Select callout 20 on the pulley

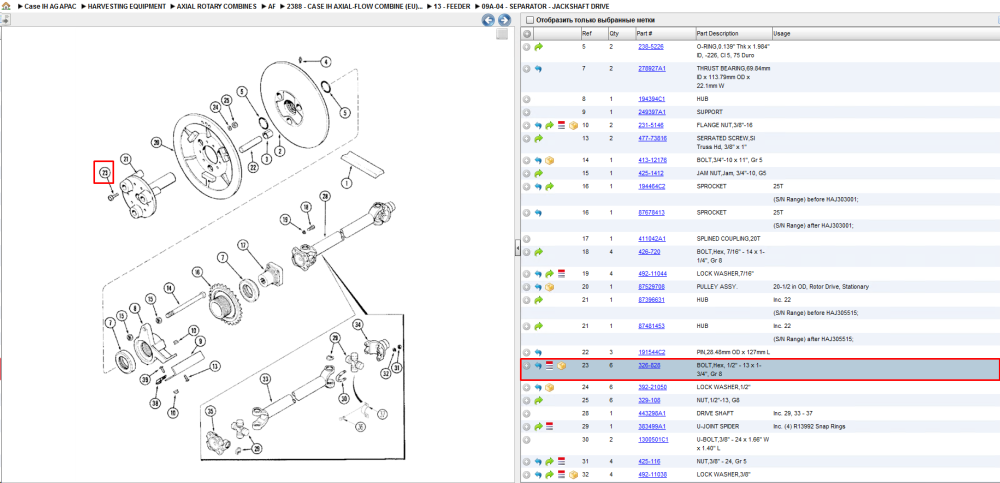point(156,143)
